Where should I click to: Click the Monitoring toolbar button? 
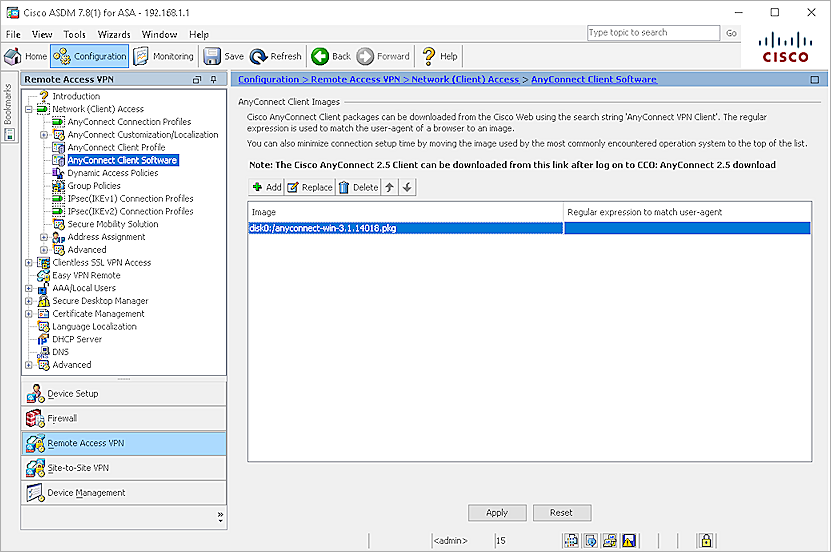[x=164, y=57]
